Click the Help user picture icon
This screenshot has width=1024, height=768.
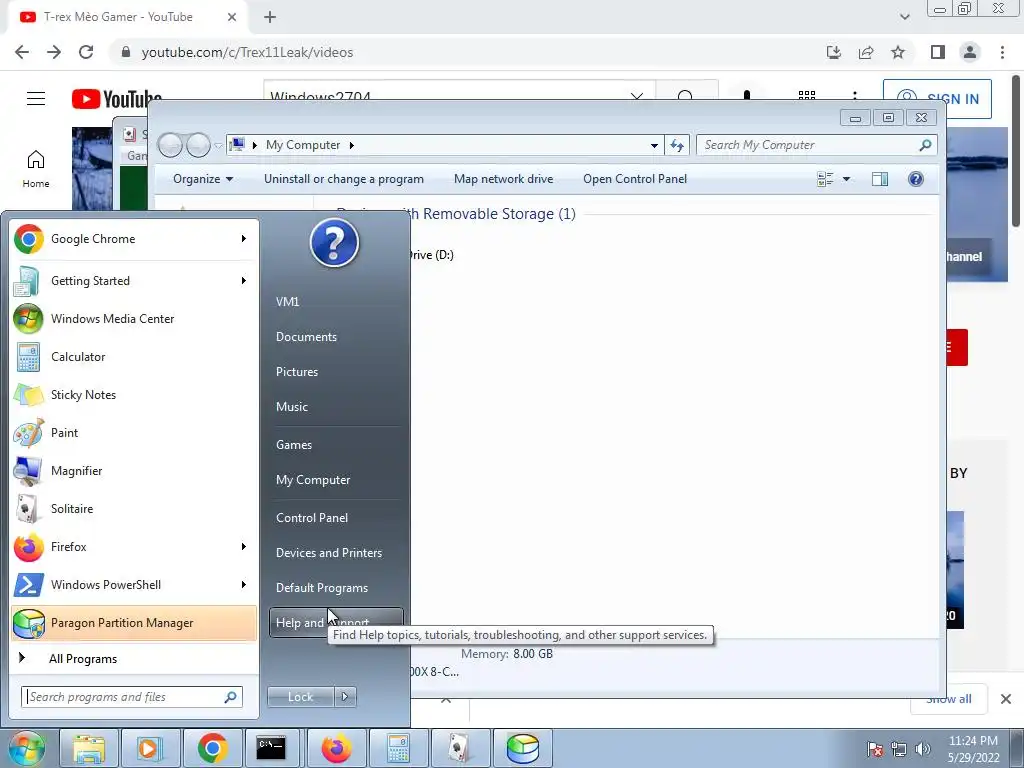click(334, 243)
